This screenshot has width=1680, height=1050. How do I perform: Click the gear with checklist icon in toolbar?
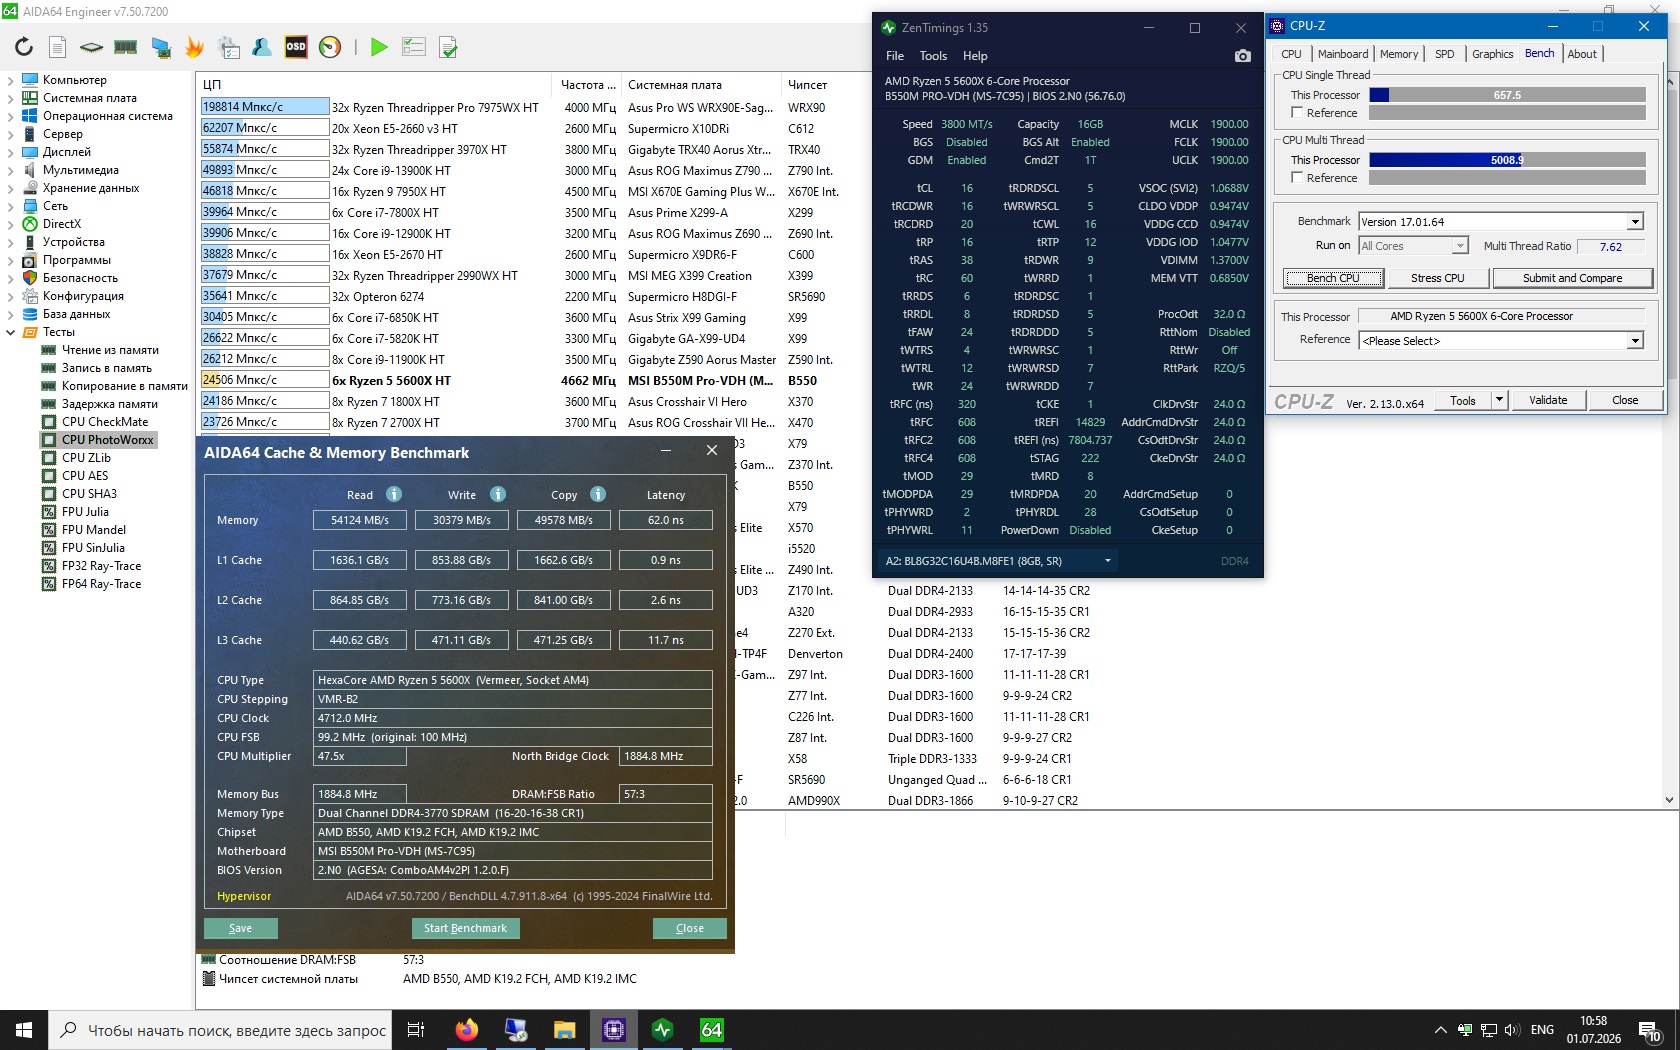point(229,47)
